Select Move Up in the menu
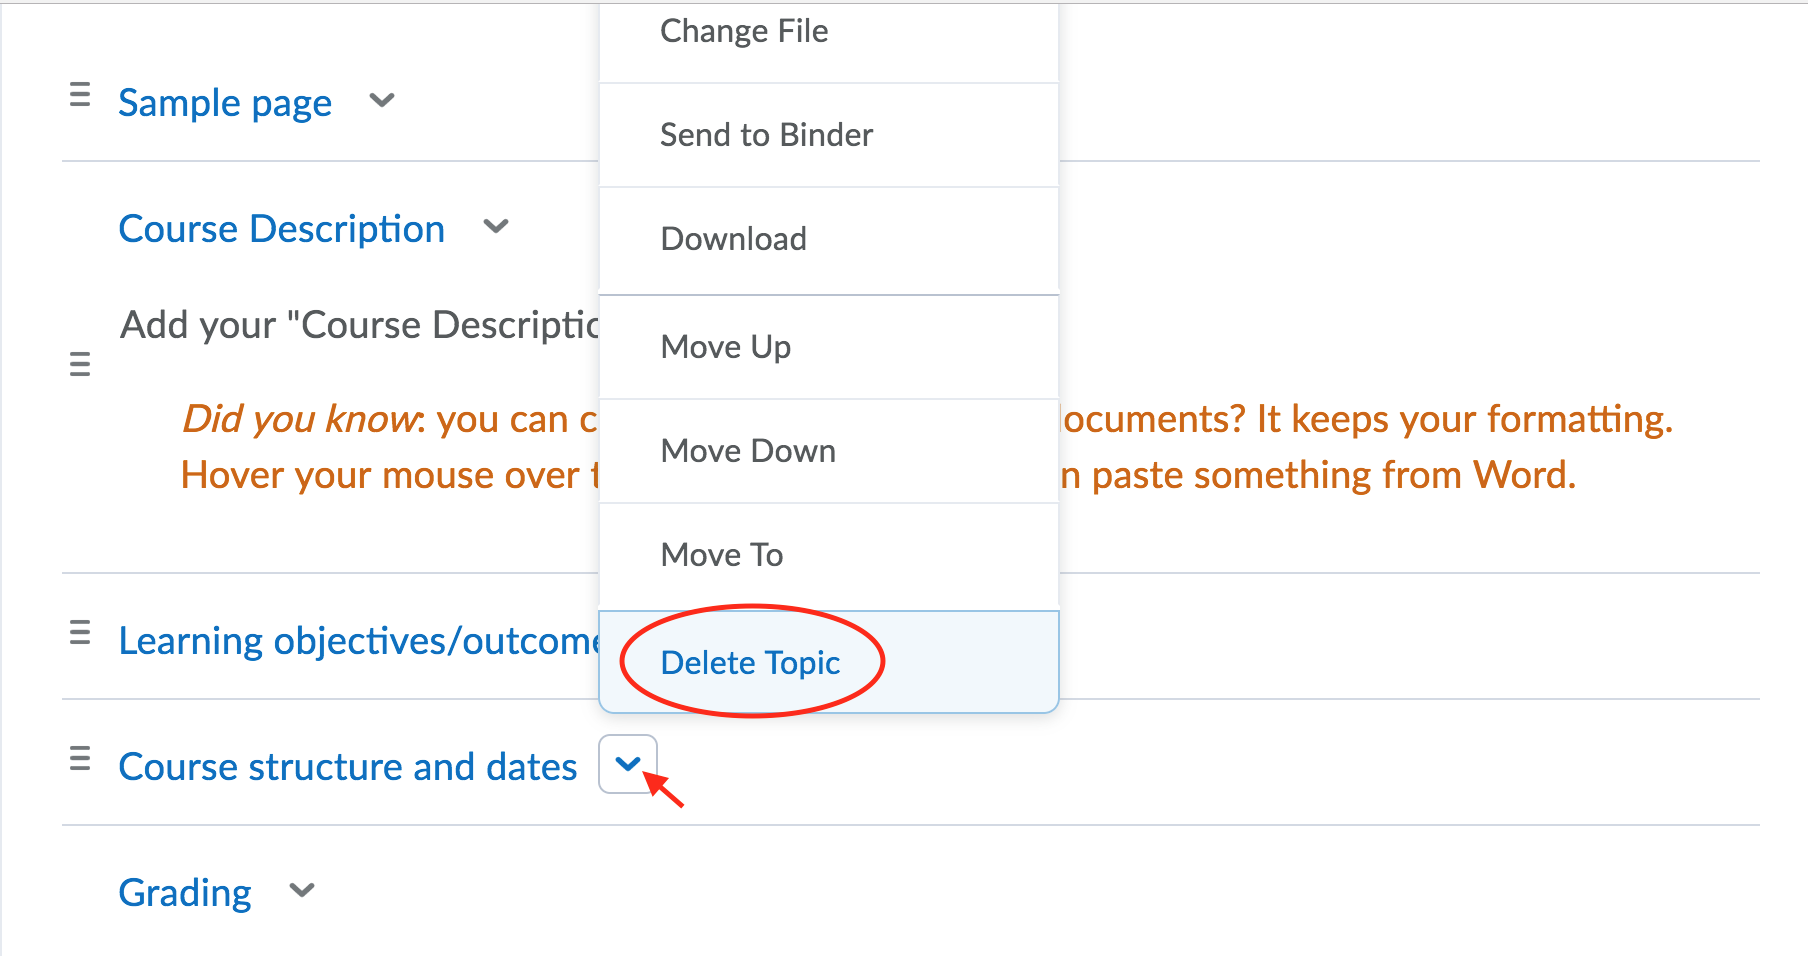This screenshot has height=956, width=1808. click(726, 347)
